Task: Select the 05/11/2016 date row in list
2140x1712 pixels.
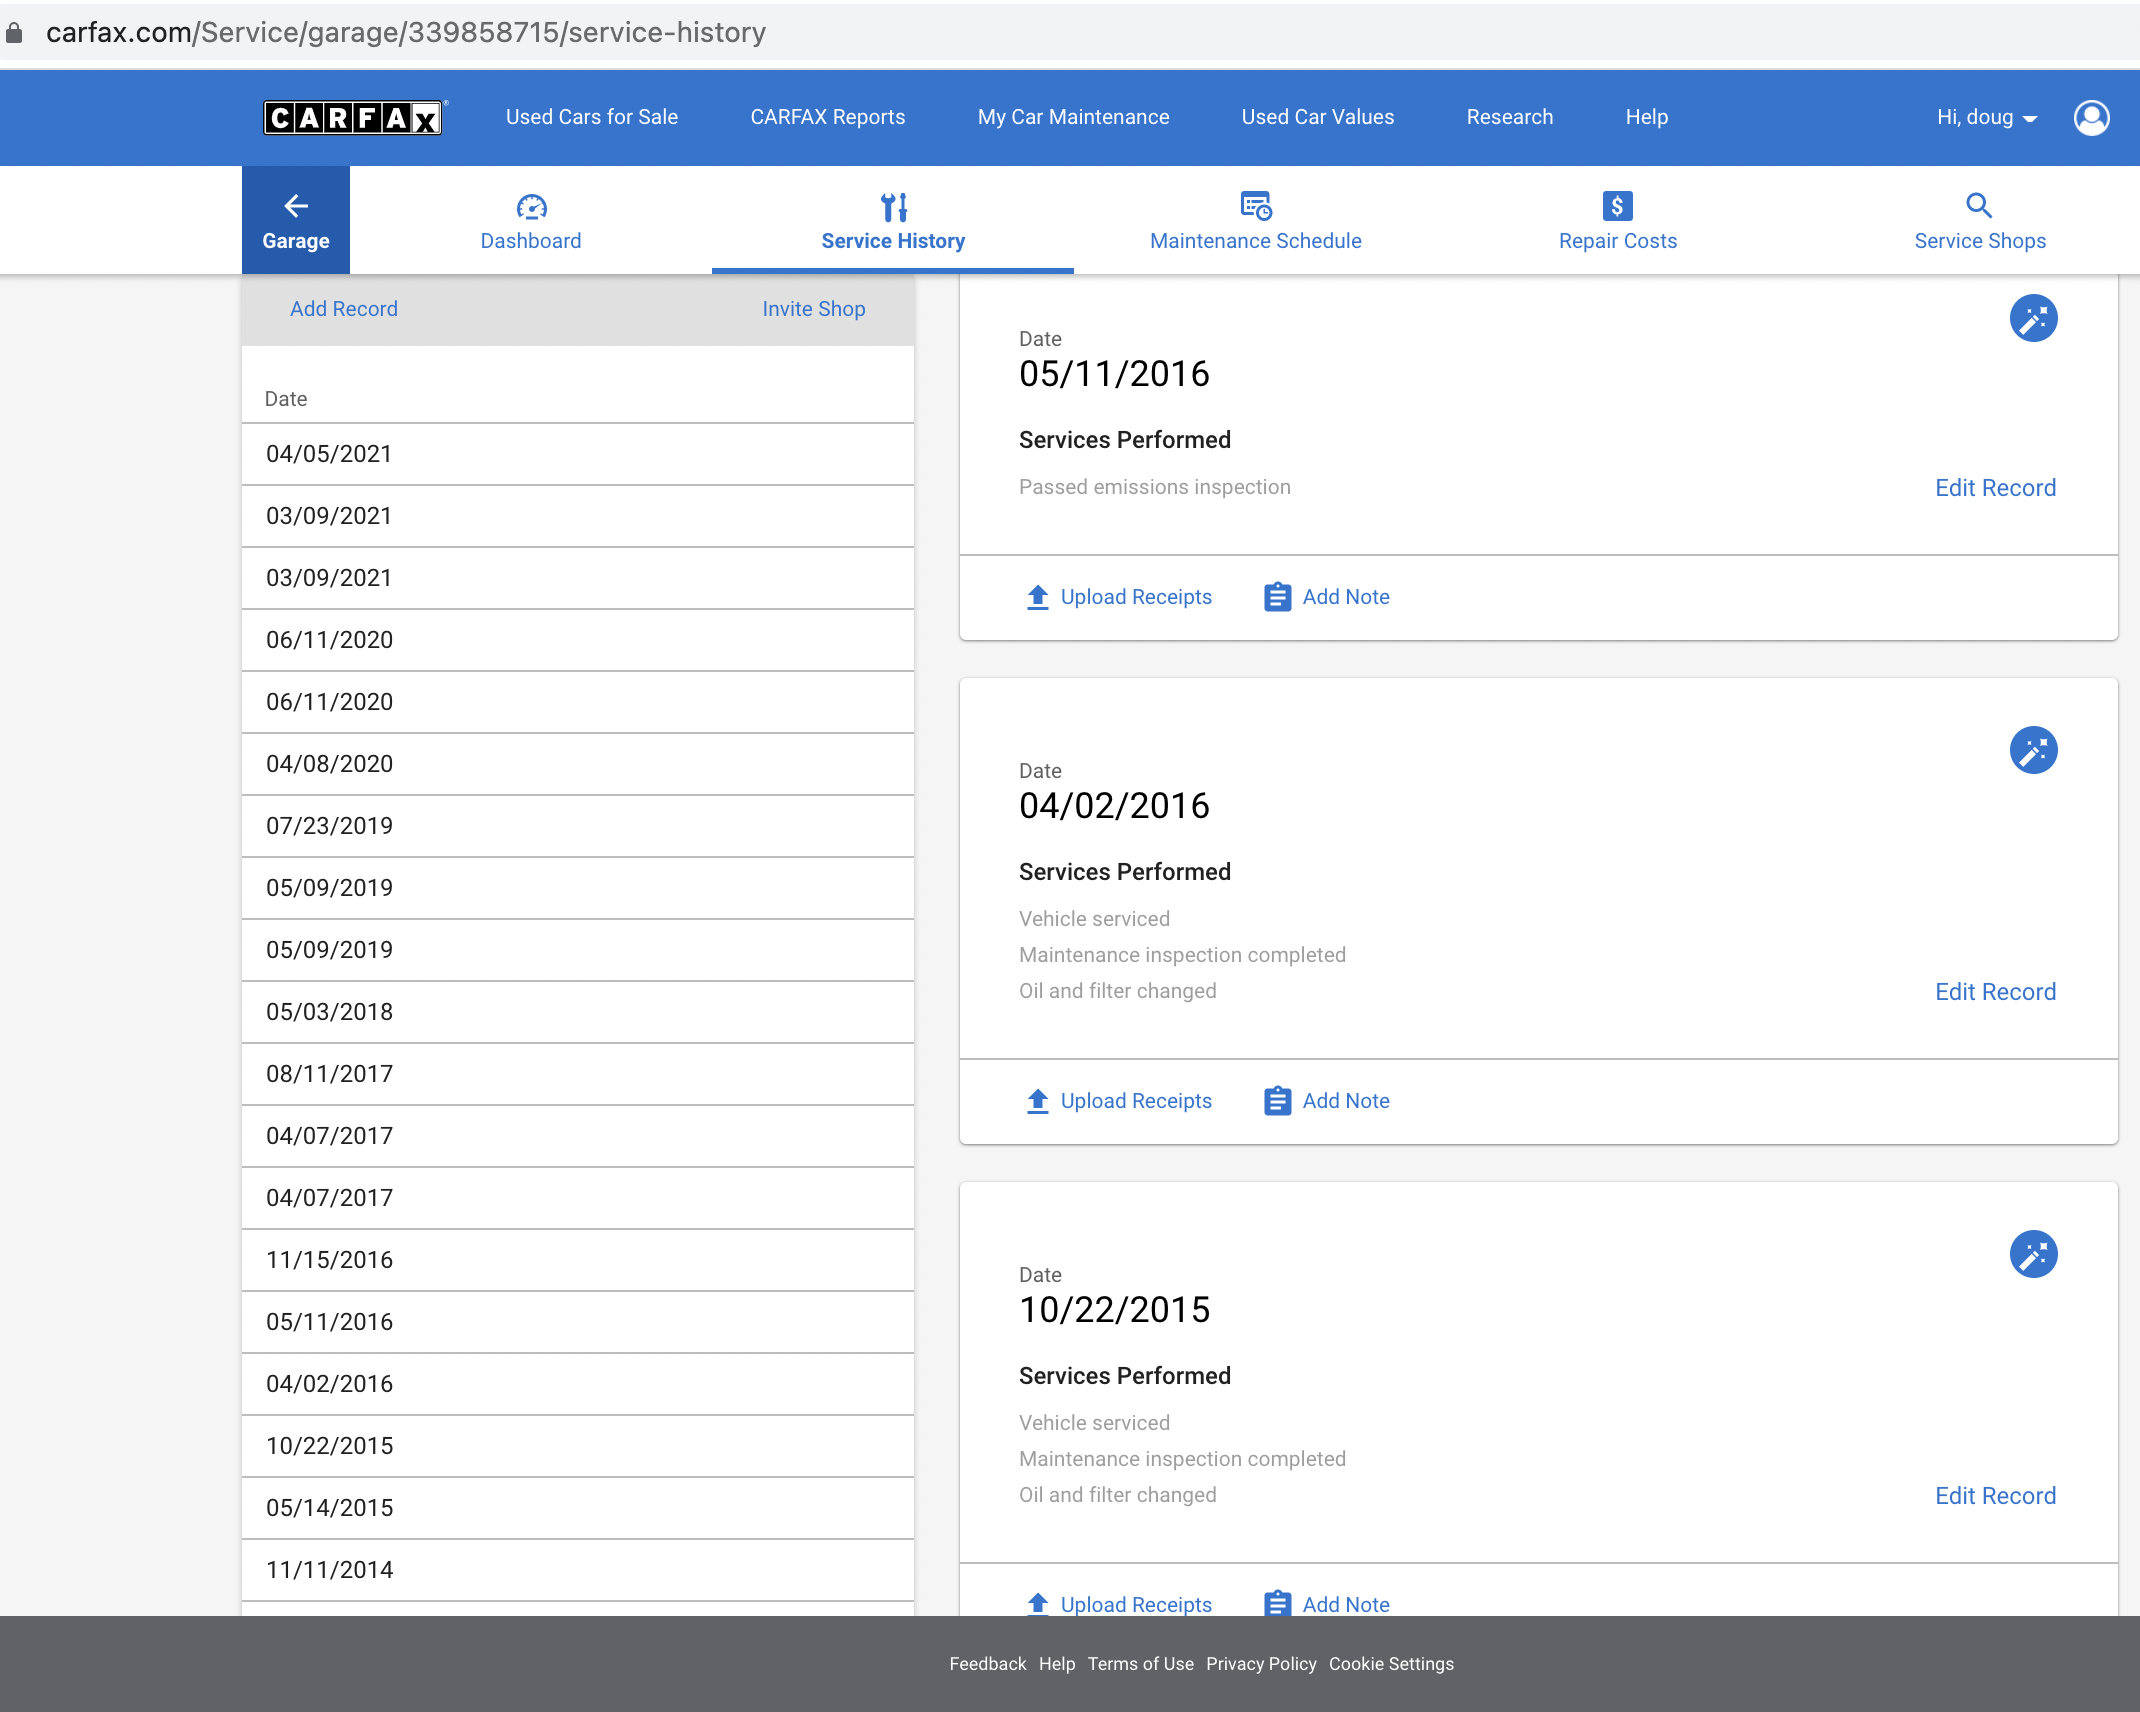Action: coord(578,1322)
